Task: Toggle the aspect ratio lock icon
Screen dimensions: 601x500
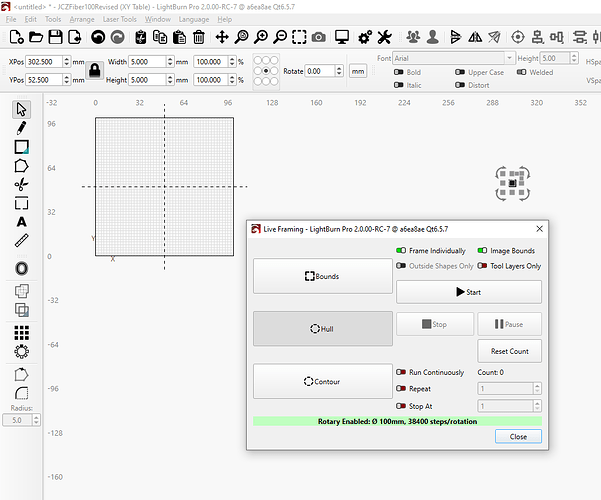Action: coord(95,71)
